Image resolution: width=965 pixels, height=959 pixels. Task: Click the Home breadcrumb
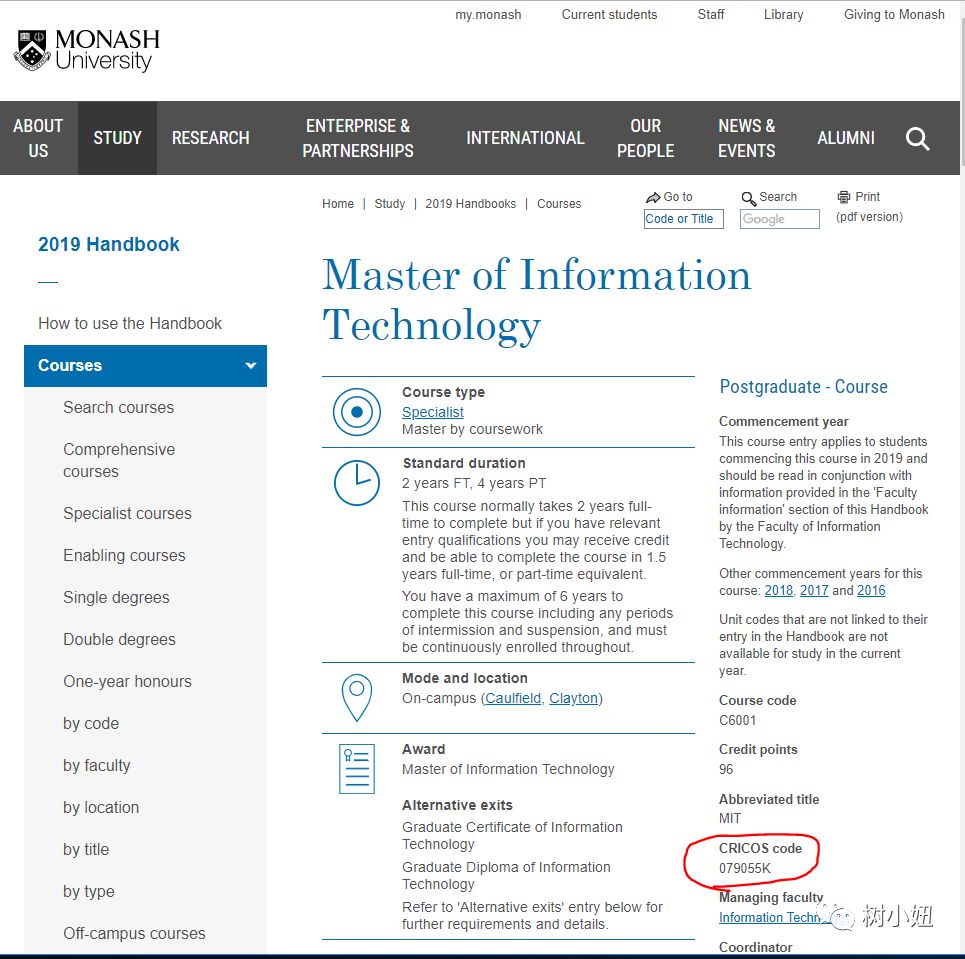[338, 204]
